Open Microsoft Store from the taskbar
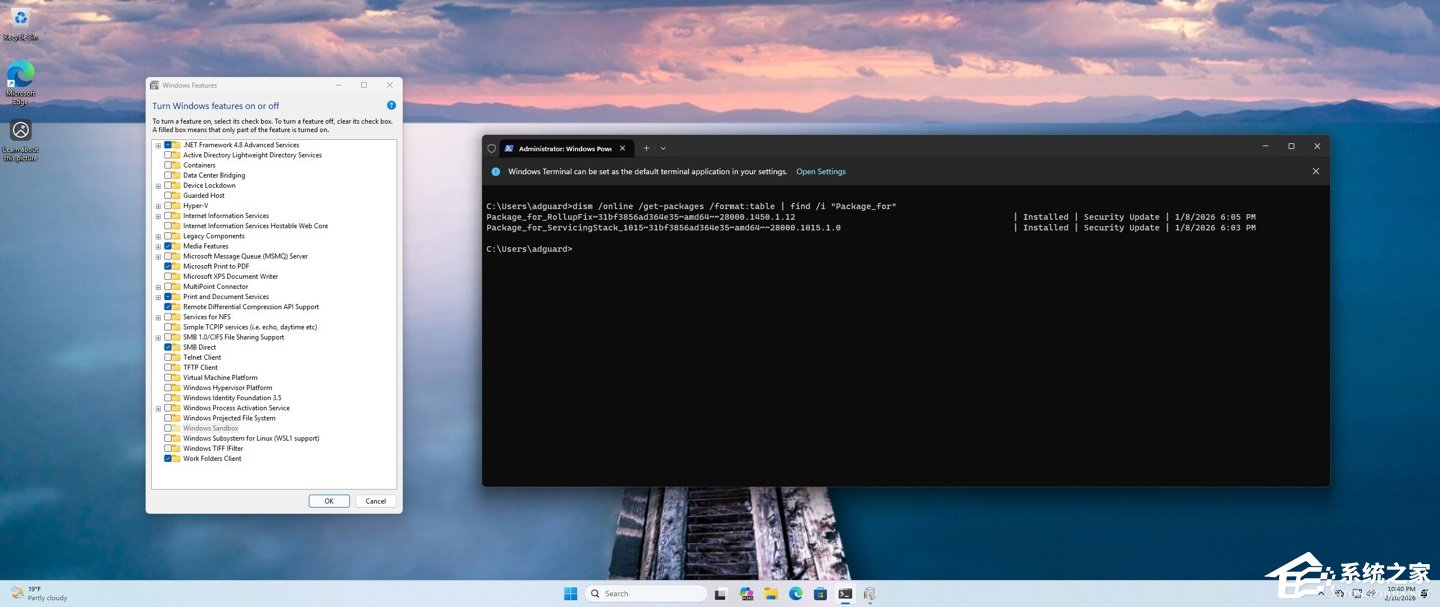Viewport: 1440px width, 607px height. coord(820,593)
